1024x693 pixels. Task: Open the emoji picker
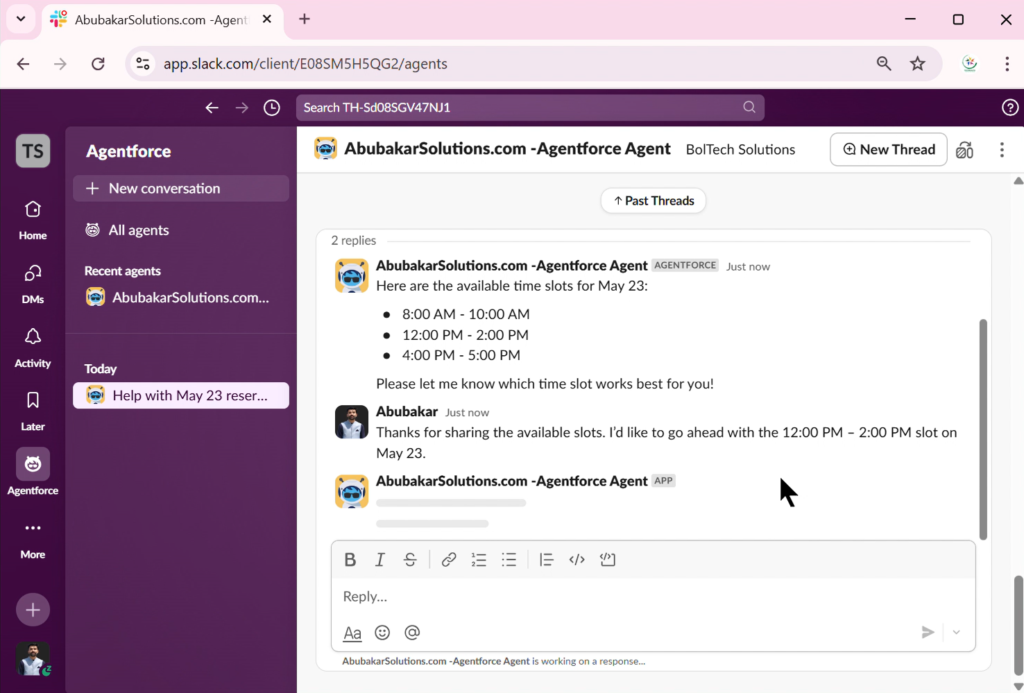coord(382,632)
